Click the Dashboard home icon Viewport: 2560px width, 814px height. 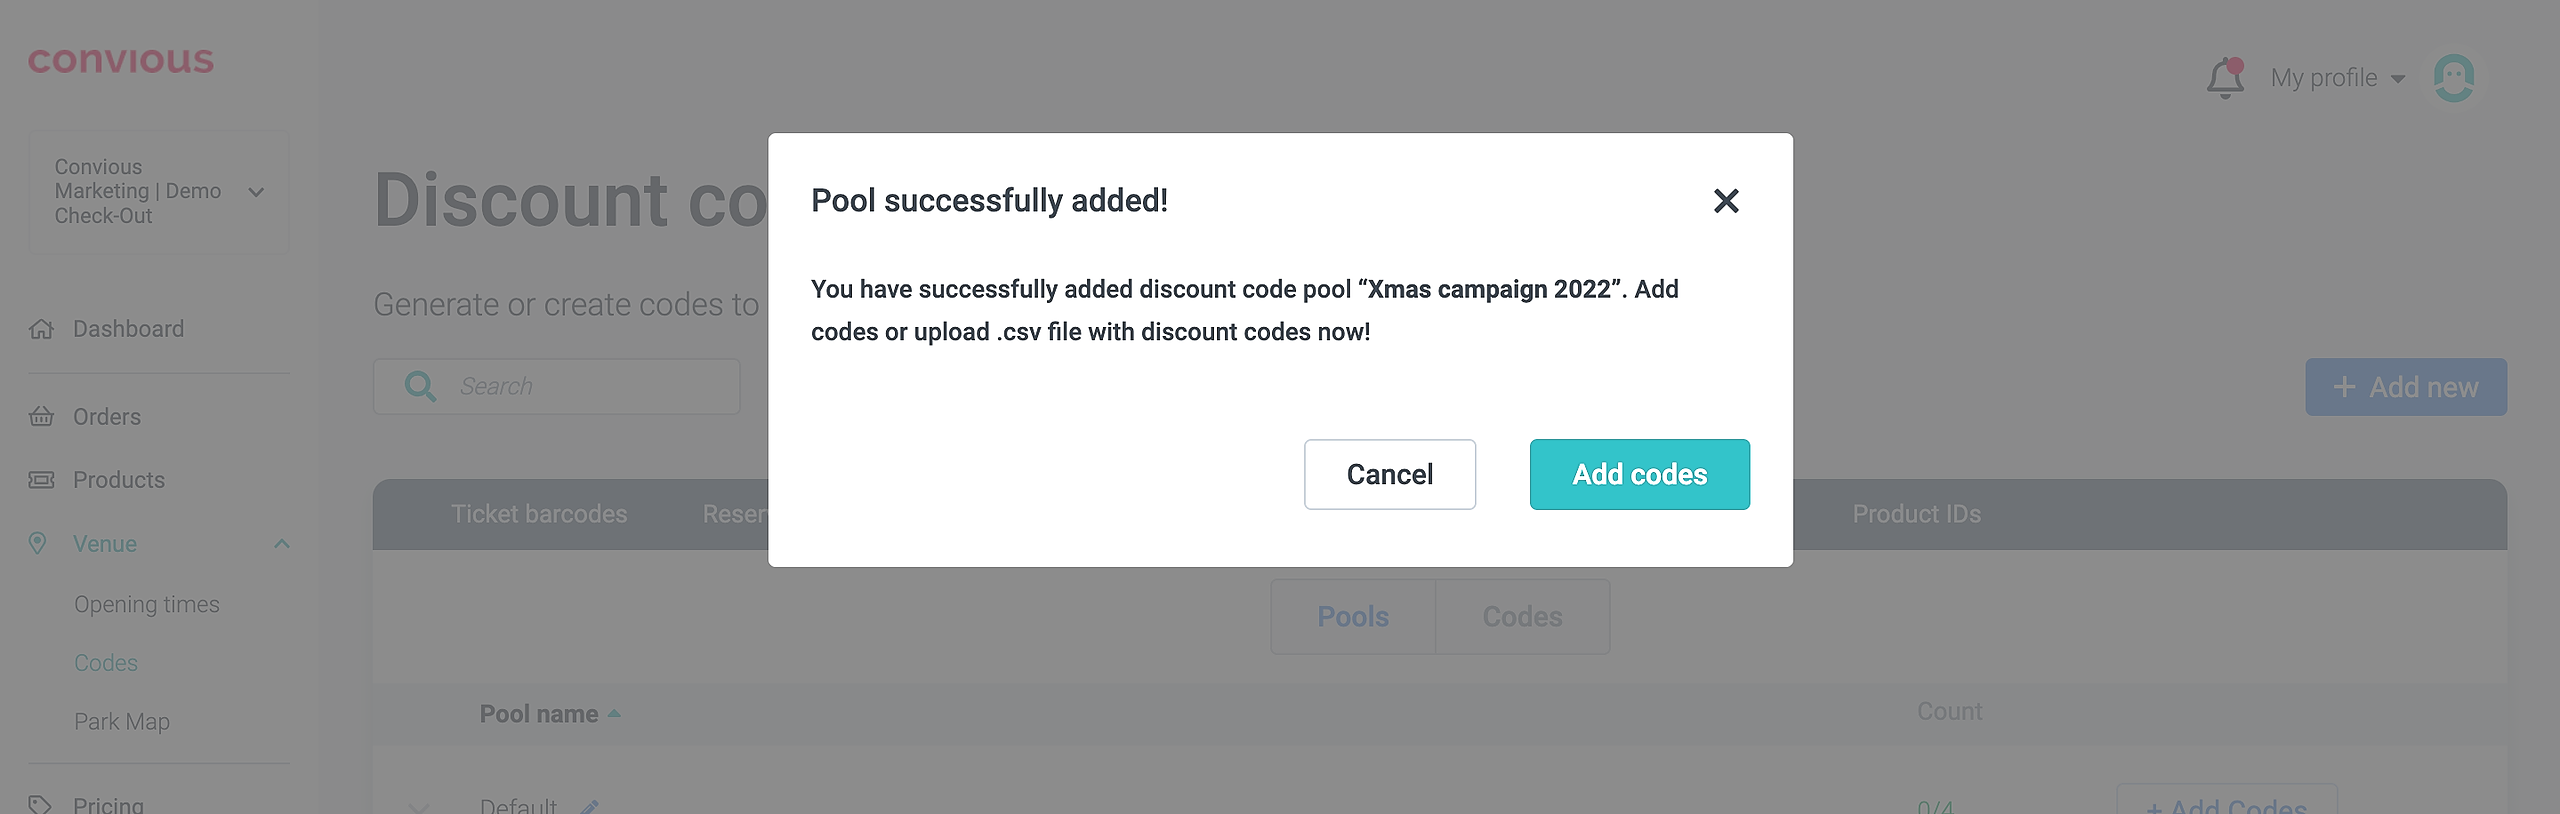pos(41,329)
